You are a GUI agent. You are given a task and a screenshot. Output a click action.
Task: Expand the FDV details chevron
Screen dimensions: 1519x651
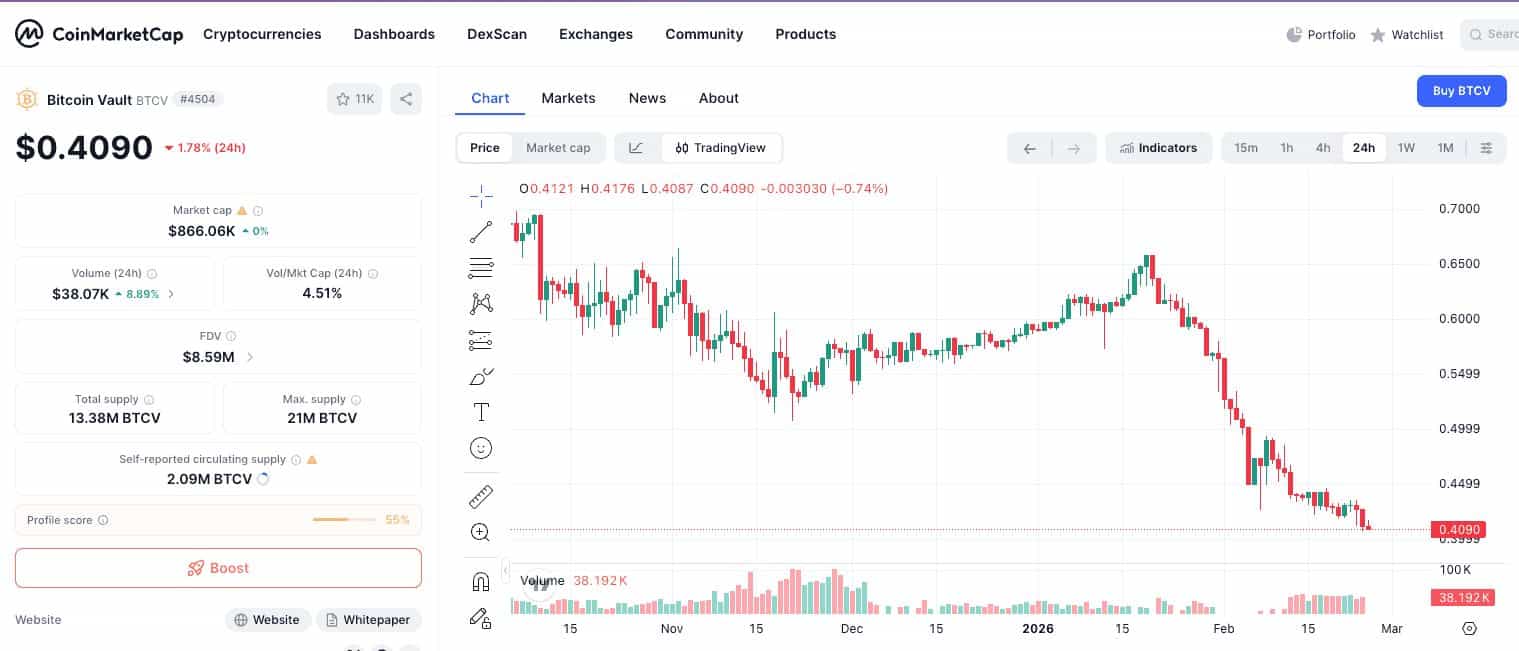click(249, 357)
